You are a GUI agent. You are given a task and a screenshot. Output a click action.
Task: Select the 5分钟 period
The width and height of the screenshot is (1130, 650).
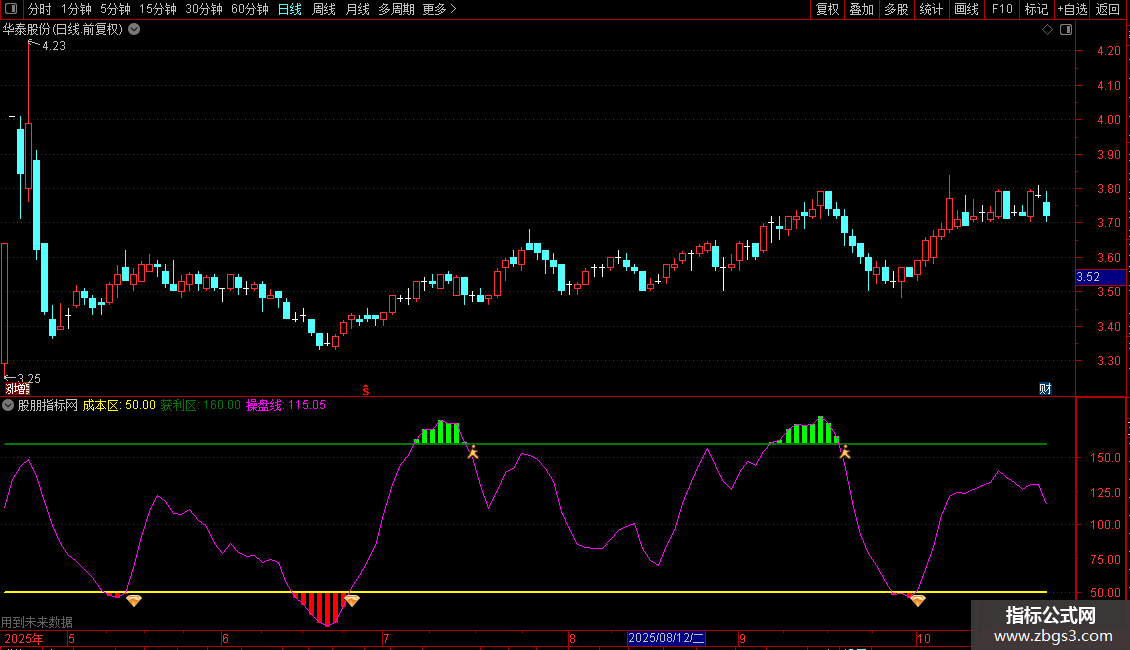click(115, 9)
